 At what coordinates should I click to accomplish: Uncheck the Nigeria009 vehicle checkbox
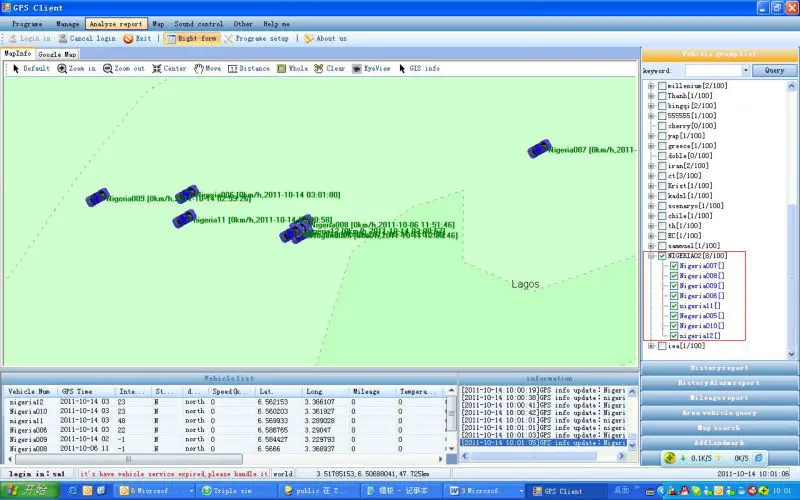click(x=674, y=286)
